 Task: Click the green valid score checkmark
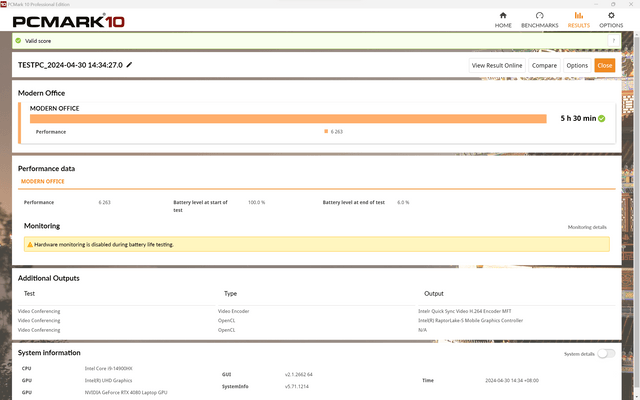click(x=18, y=41)
